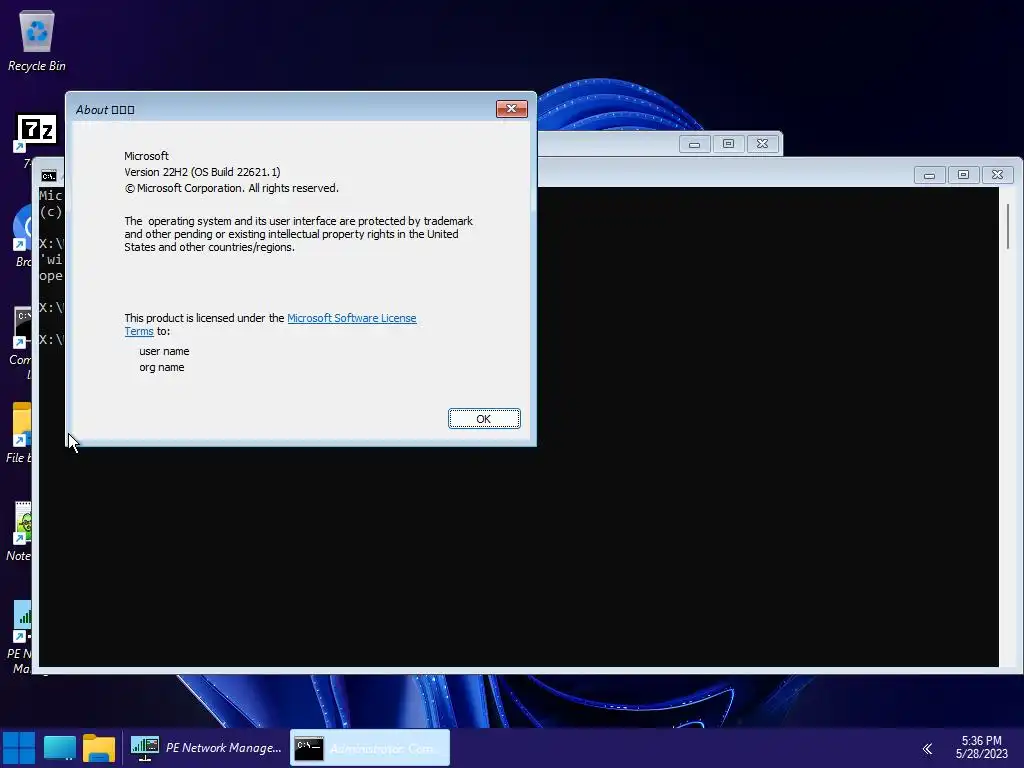Screen dimensions: 1024x768
Task: Close the rear window behind the About dialog
Action: click(x=762, y=144)
